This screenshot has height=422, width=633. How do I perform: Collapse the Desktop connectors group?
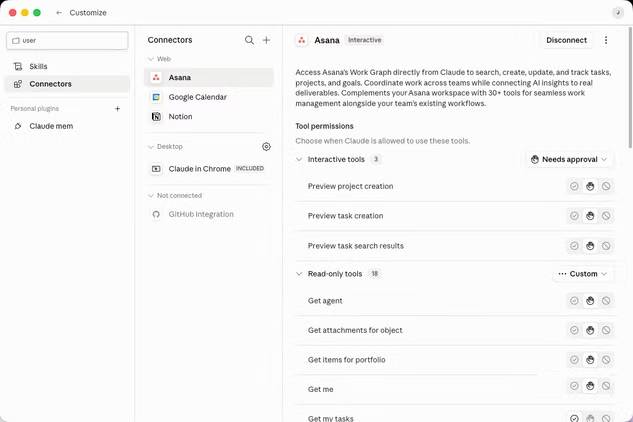click(x=151, y=147)
